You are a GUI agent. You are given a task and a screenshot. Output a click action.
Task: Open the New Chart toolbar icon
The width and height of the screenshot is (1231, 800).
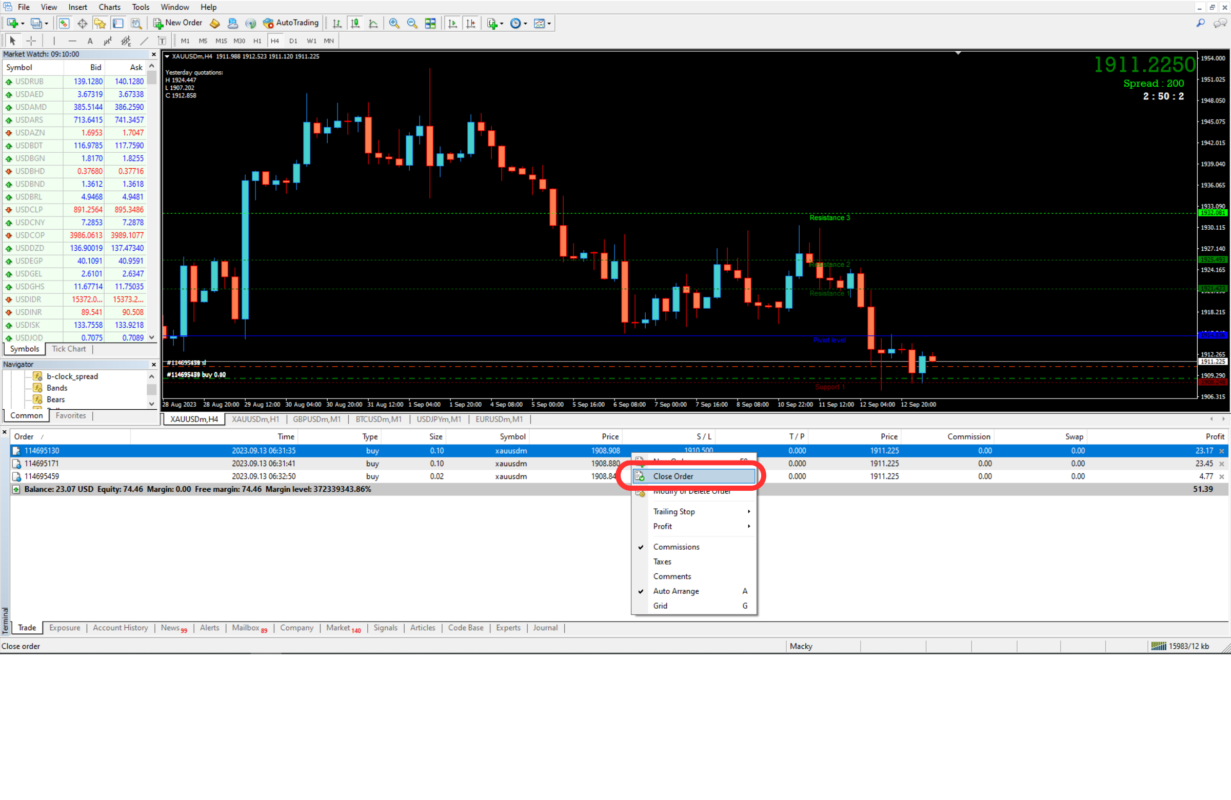[x=12, y=22]
